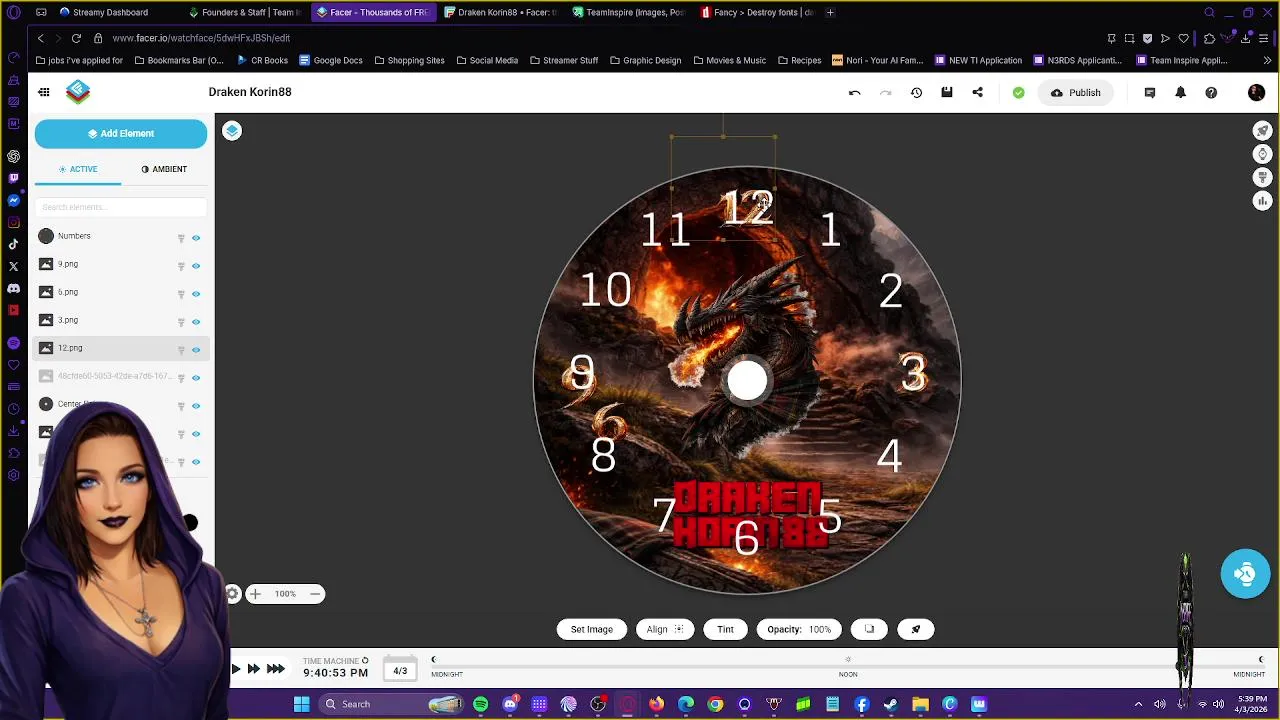This screenshot has width=1280, height=720.
Task: Open the Streamer Stuff bookmarks folder
Action: pos(562,60)
